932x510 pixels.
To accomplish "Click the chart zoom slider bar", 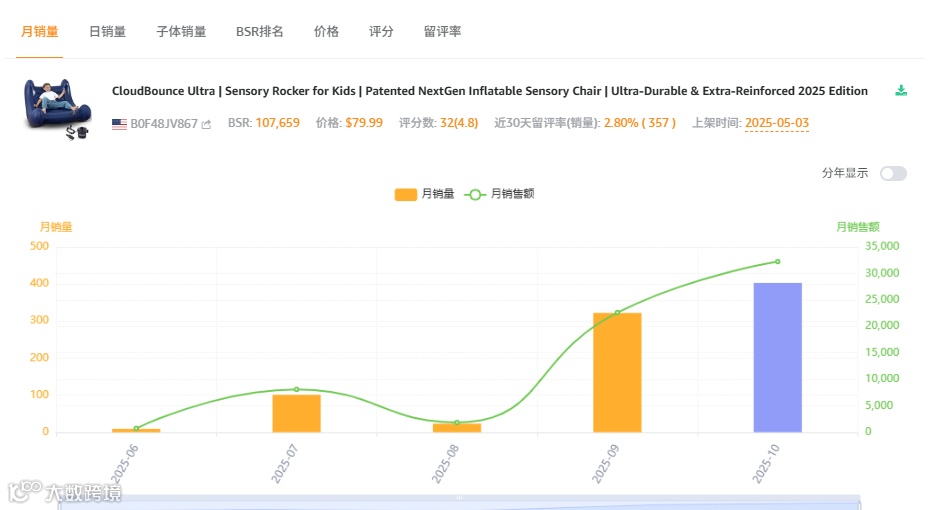I will (459, 502).
